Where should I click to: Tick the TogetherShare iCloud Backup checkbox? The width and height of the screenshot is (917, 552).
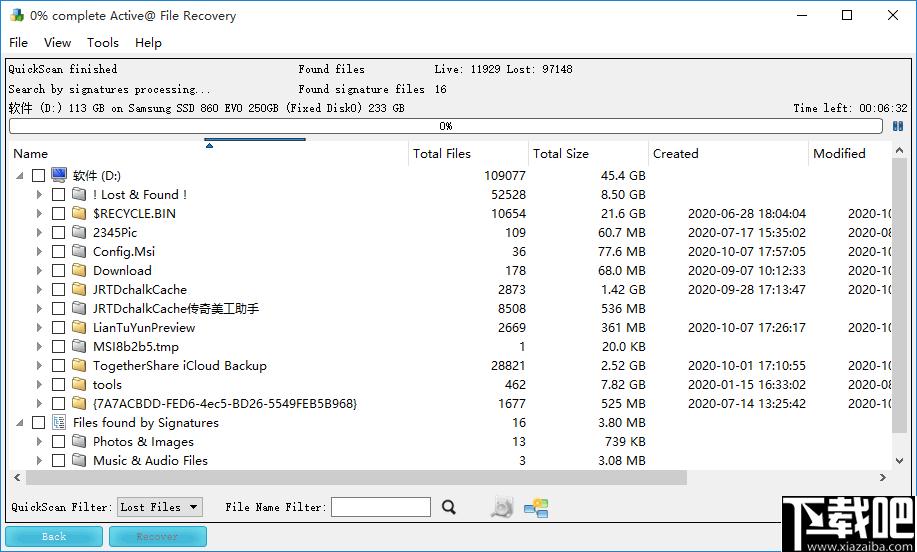coord(58,365)
